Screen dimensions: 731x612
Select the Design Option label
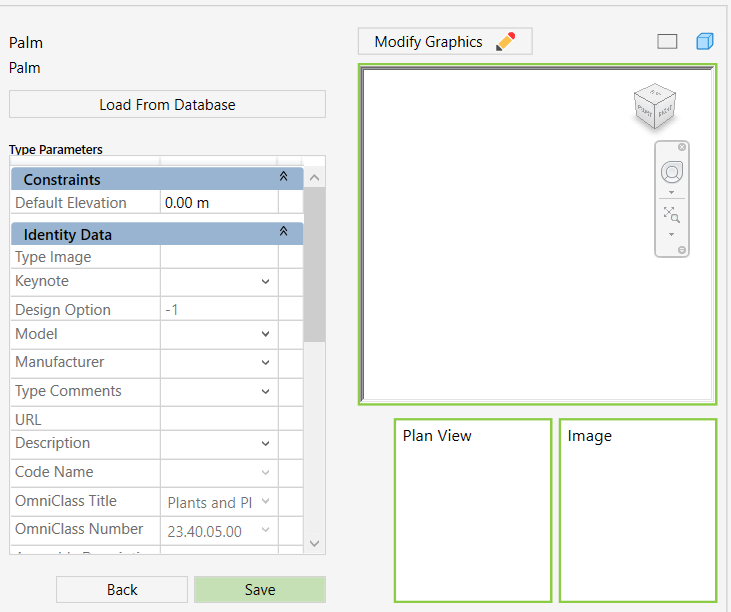pos(63,309)
